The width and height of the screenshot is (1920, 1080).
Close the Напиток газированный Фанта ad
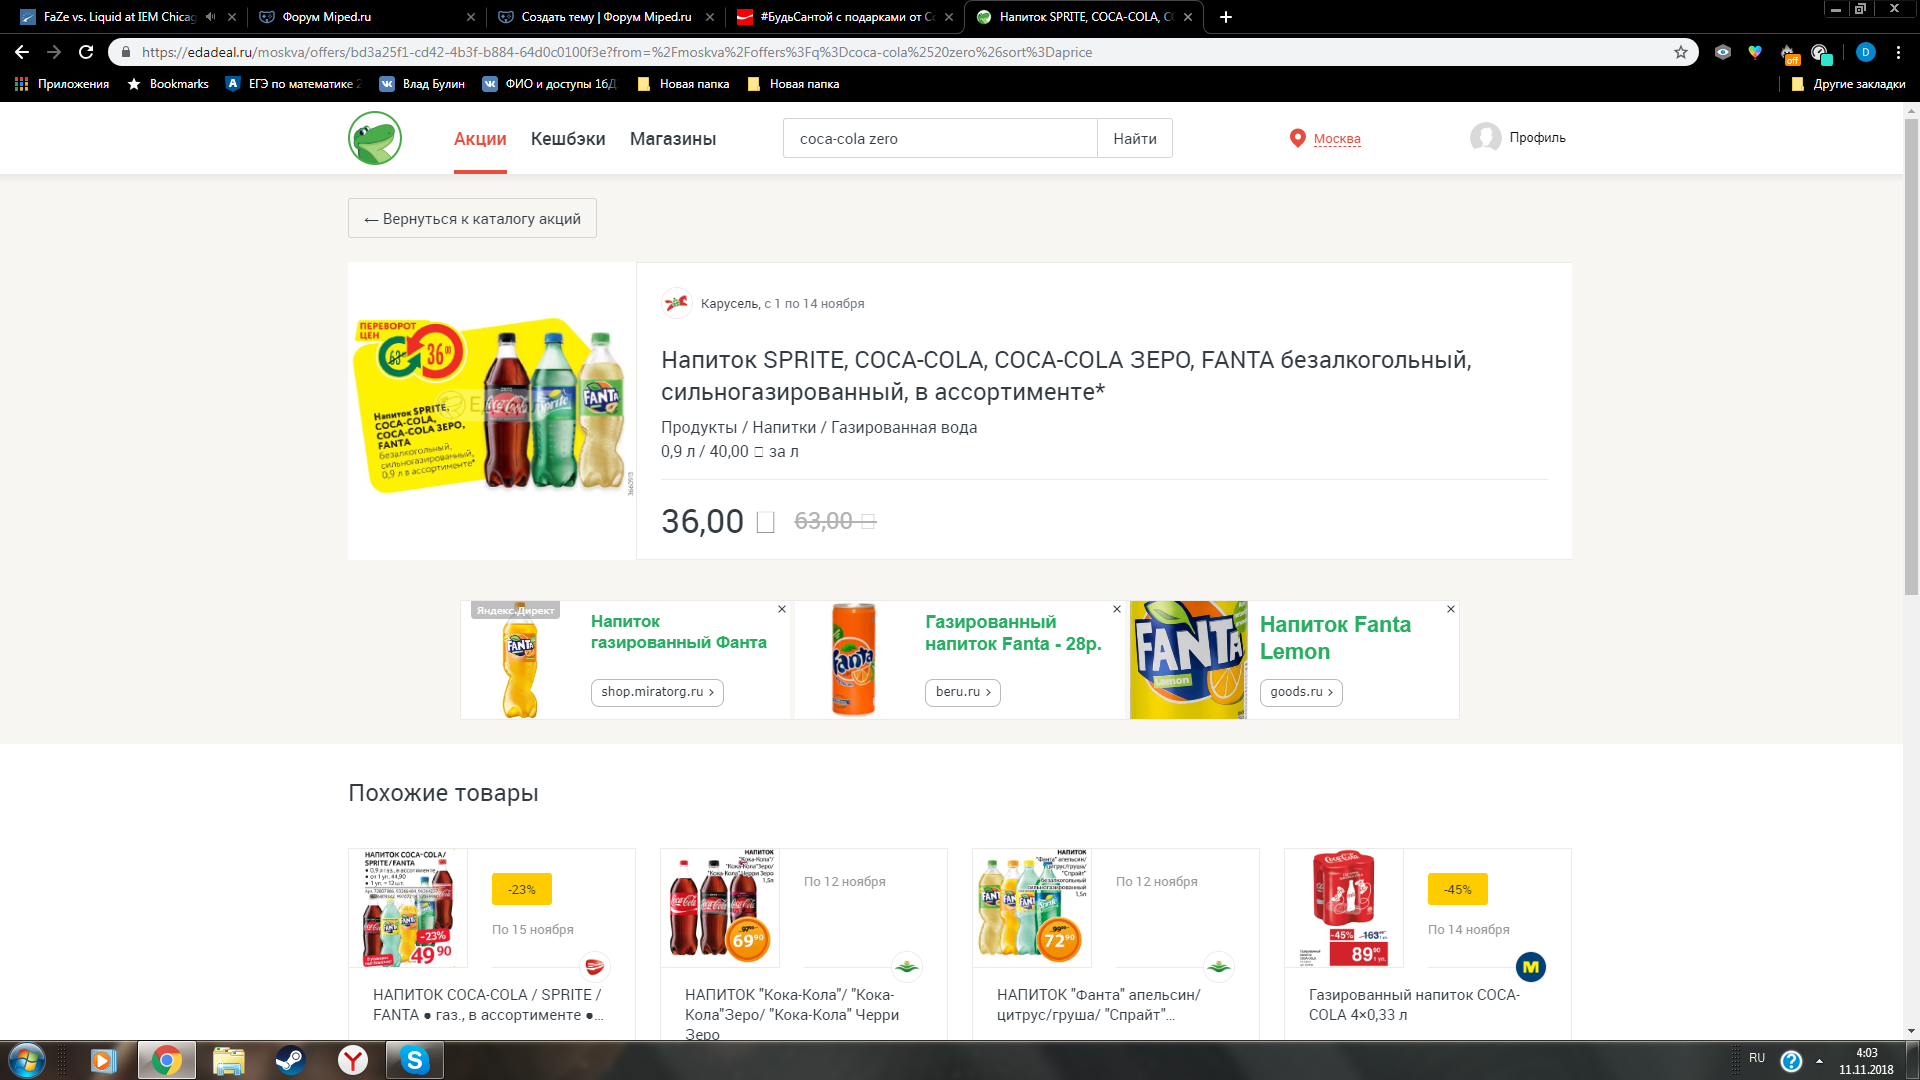coord(782,609)
